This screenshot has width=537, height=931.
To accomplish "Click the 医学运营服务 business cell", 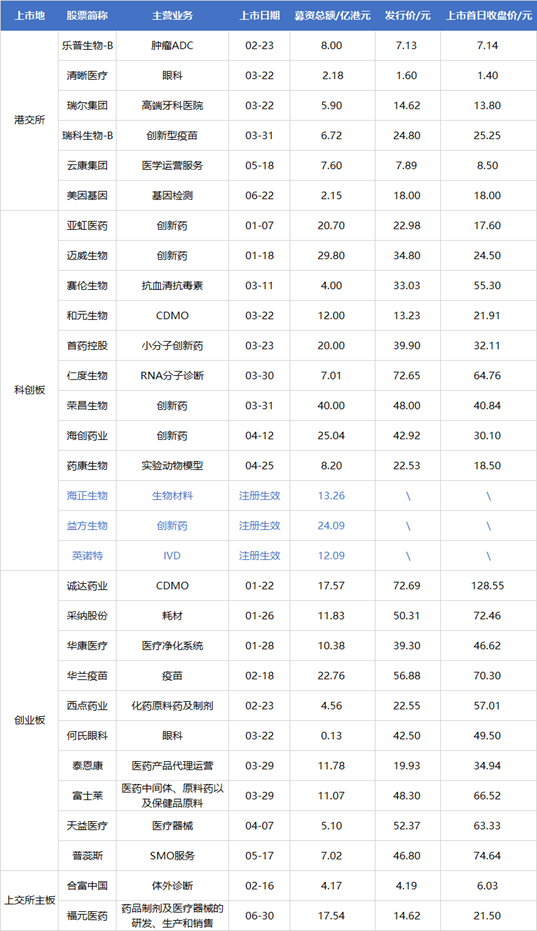I will [x=172, y=166].
